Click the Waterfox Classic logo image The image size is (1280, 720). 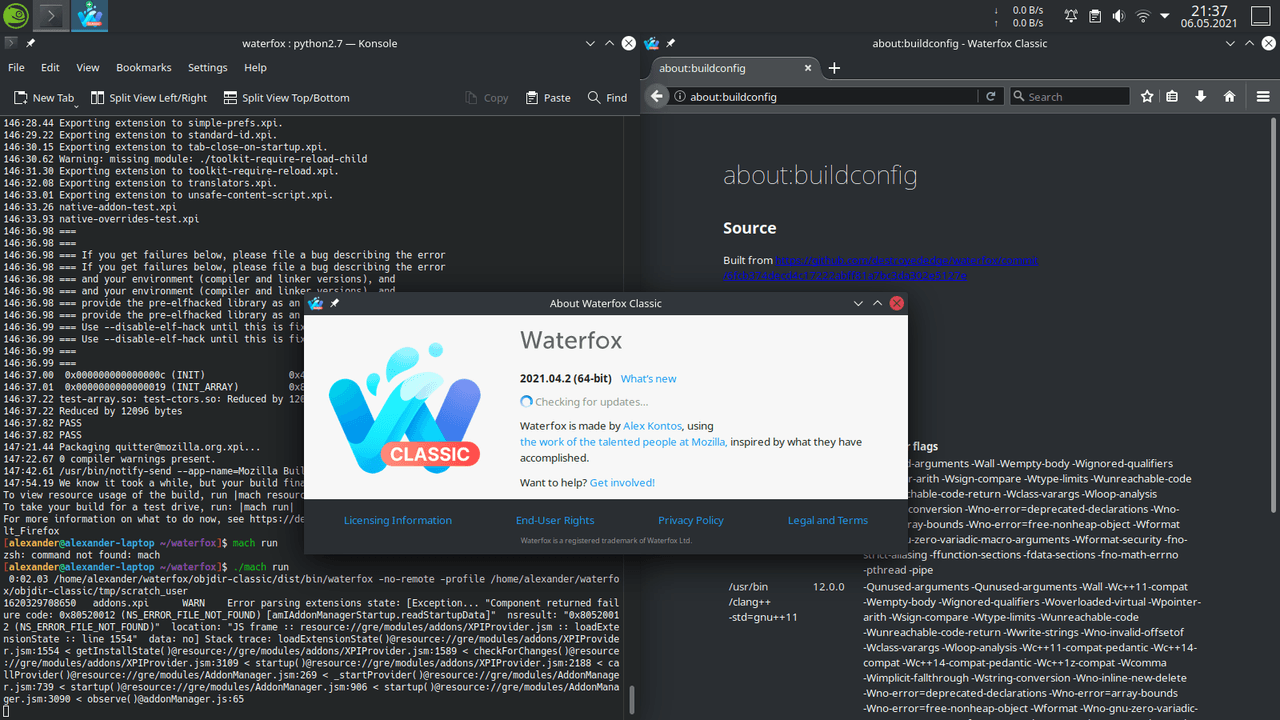405,410
